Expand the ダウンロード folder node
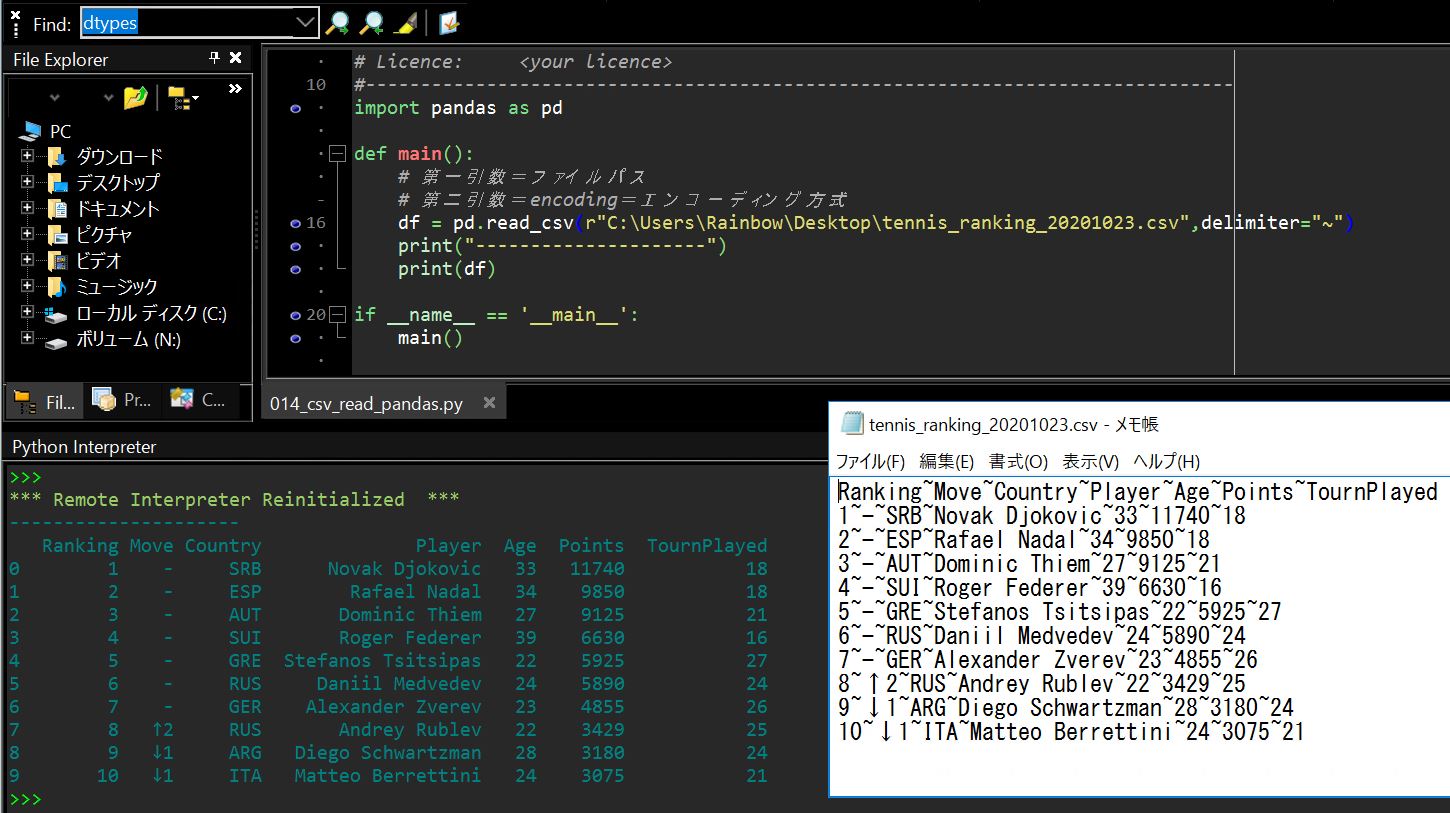 [x=27, y=156]
